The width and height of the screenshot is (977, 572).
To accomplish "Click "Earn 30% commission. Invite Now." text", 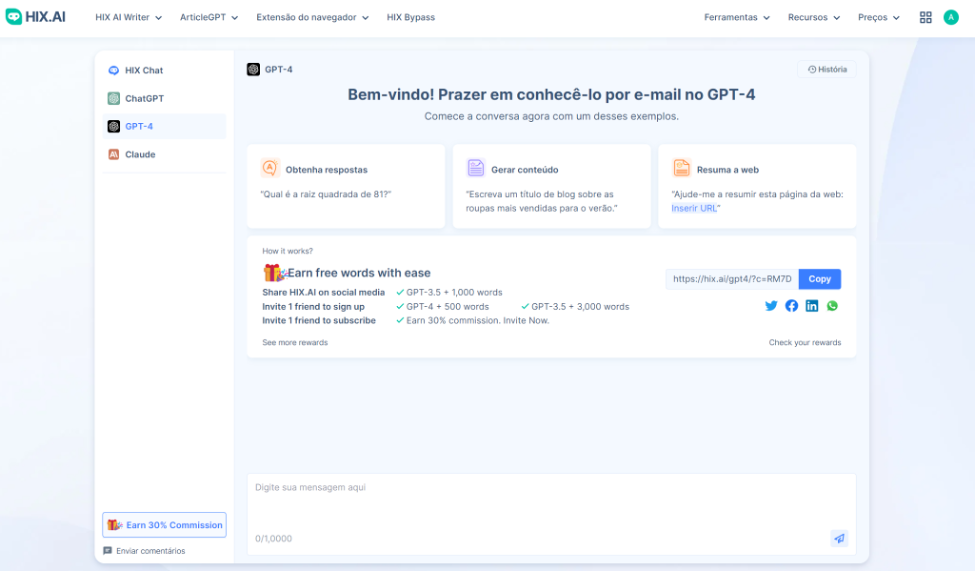I will click(x=478, y=321).
